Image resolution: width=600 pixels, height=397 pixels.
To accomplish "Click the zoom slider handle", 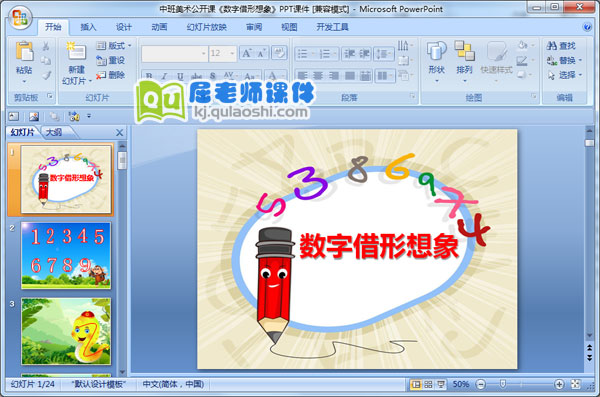I will tap(503, 384).
